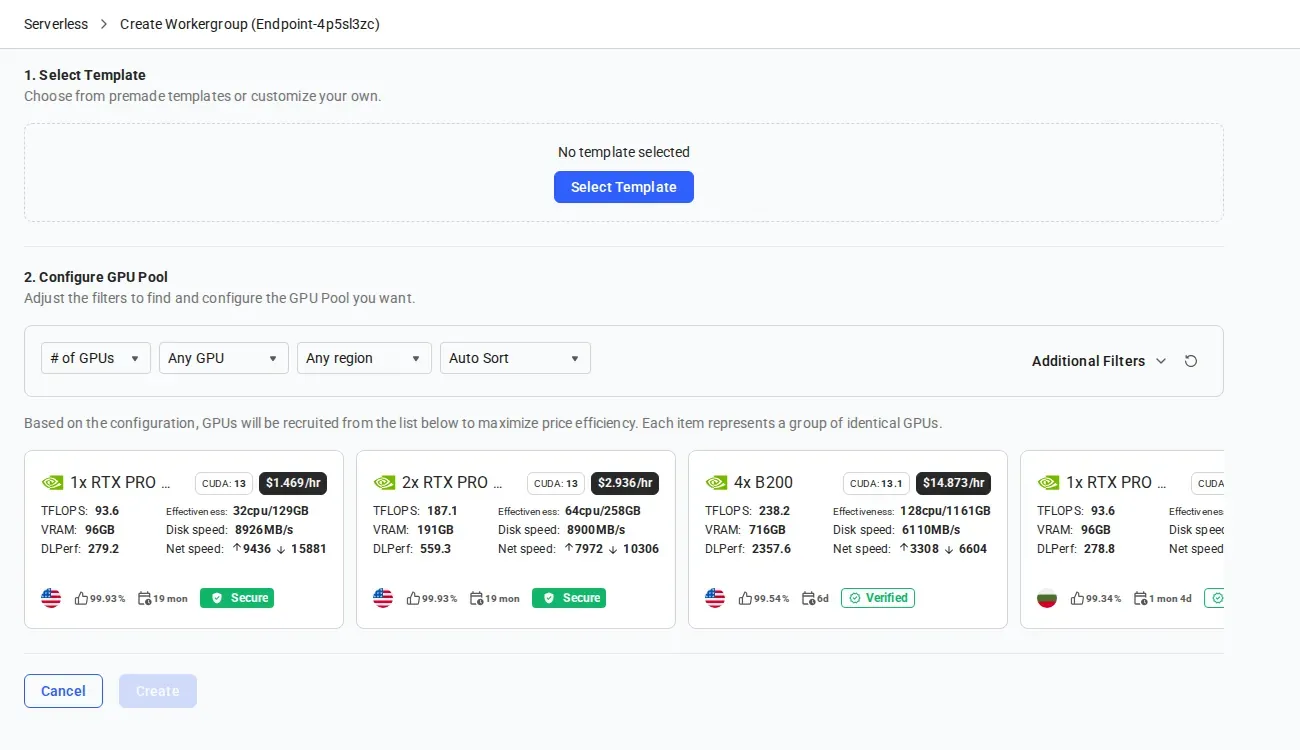
Task: Click CUDA: 13.1 badge on B200 card
Action: [x=875, y=483]
